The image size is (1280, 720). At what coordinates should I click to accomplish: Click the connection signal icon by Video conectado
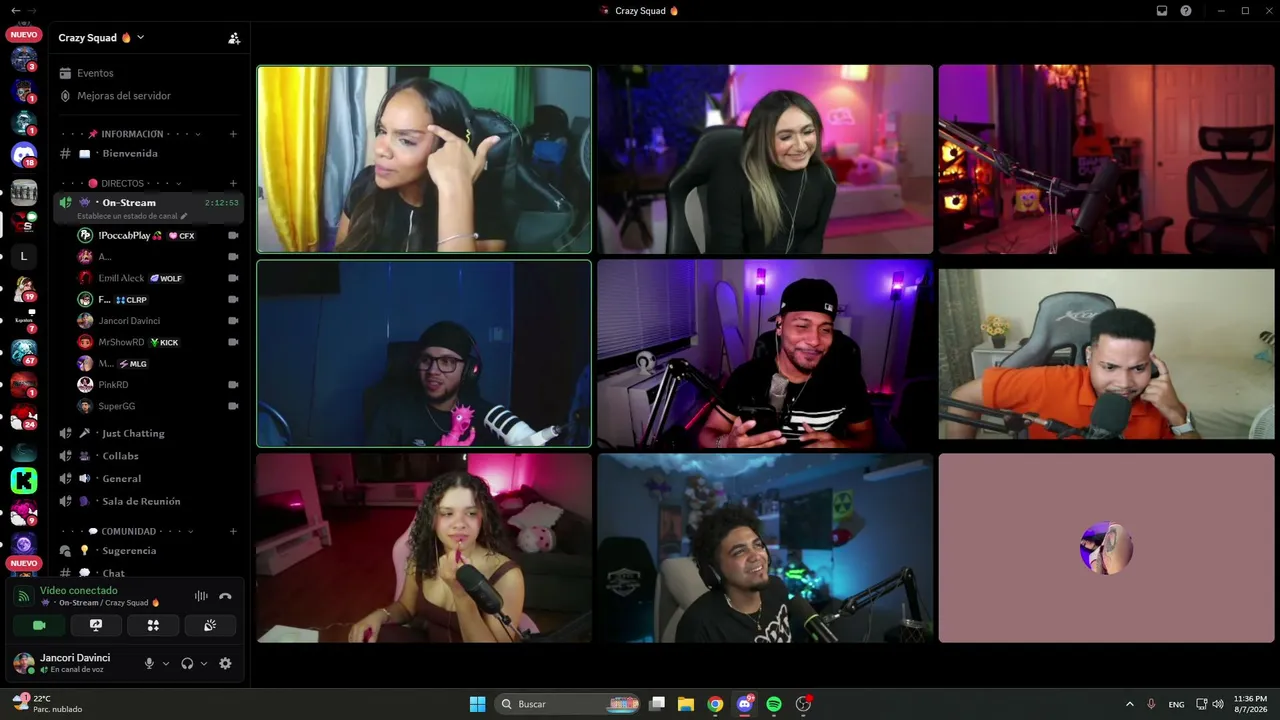coord(24,596)
